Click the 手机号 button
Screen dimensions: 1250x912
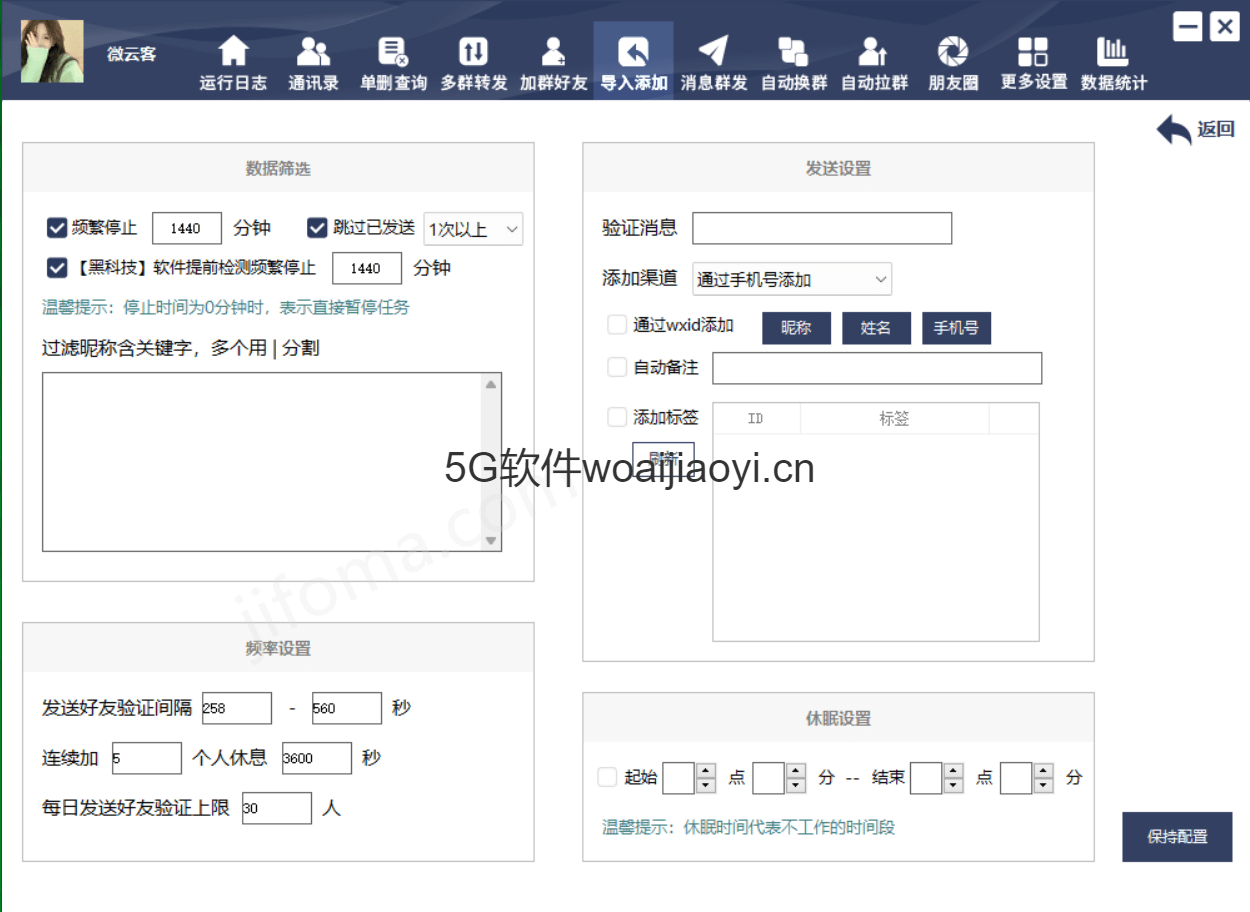pos(956,328)
